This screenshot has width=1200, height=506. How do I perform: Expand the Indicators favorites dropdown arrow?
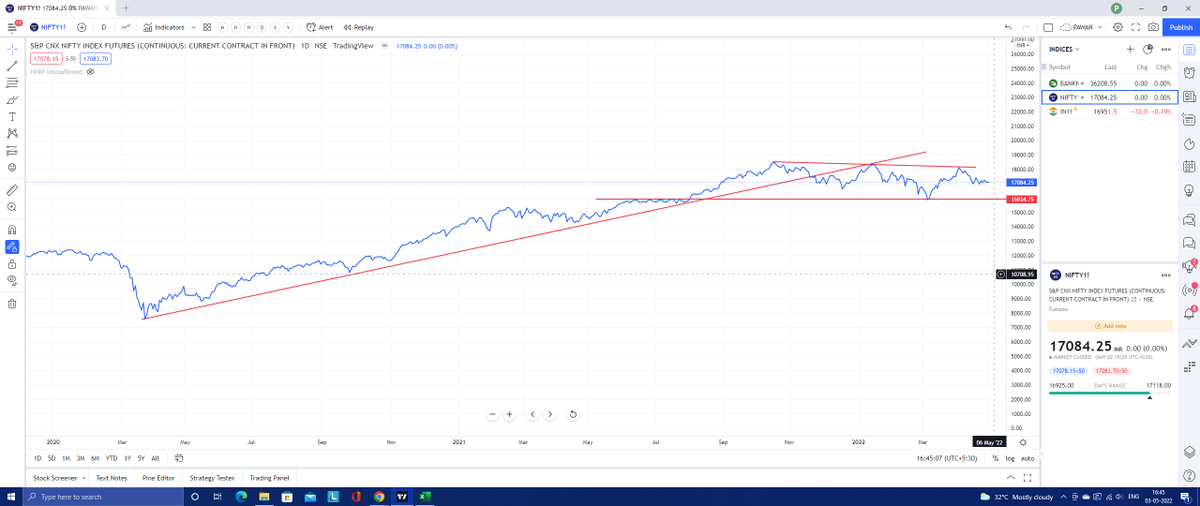tap(194, 27)
